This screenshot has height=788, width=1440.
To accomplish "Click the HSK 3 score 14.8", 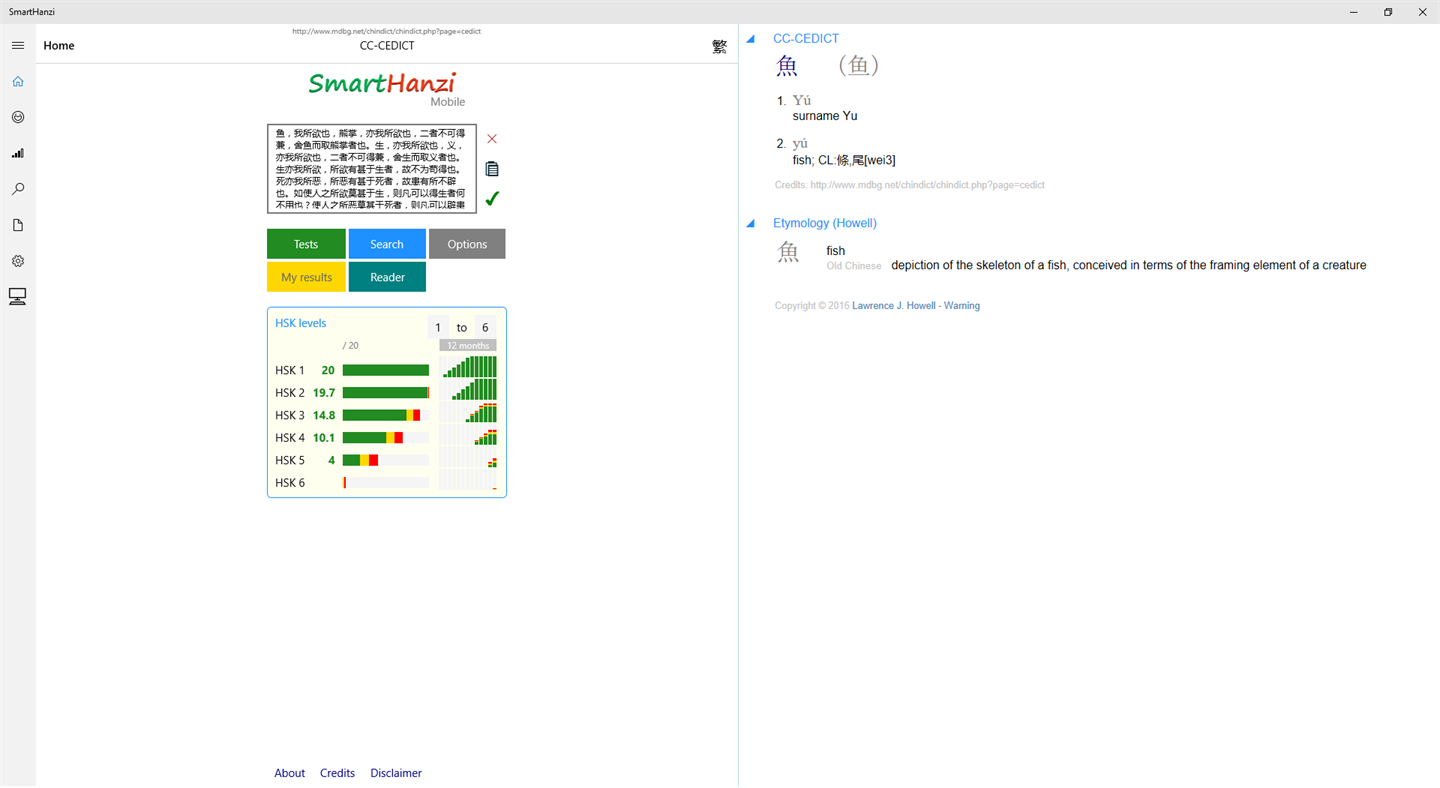I will [x=324, y=415].
